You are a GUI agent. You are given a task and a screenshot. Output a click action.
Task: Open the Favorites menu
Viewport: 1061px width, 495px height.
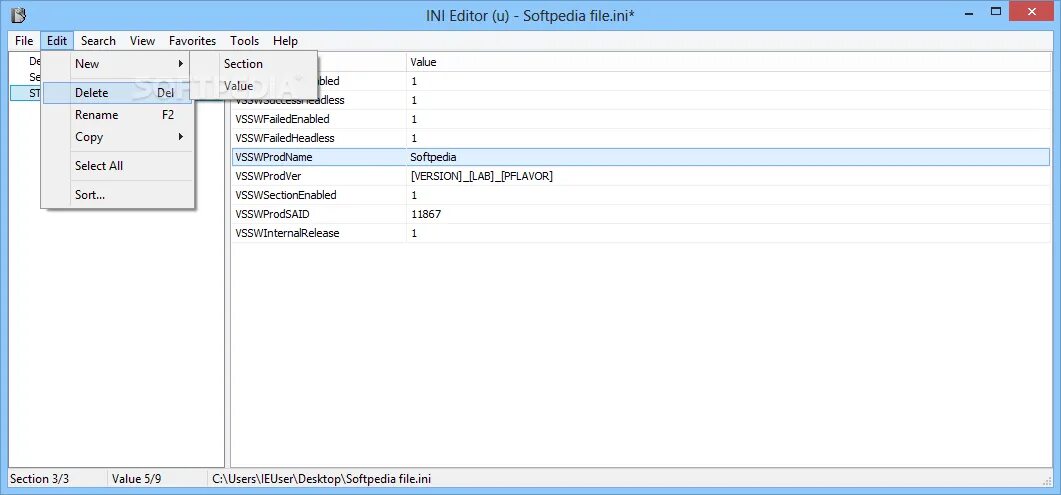pos(192,41)
